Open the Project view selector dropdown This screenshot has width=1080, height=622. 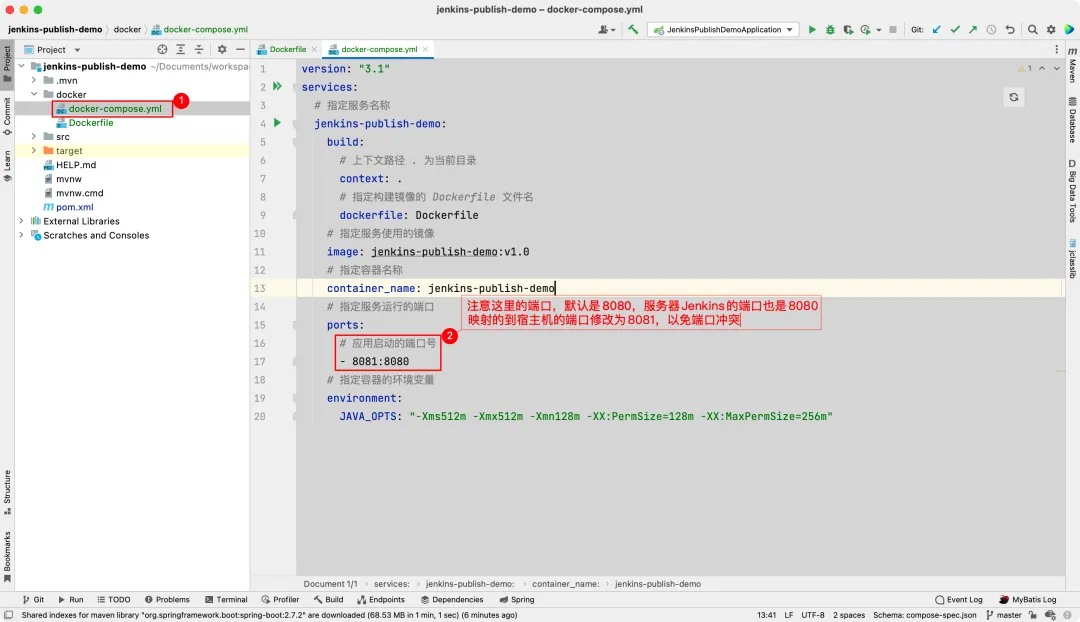pyautogui.click(x=52, y=50)
